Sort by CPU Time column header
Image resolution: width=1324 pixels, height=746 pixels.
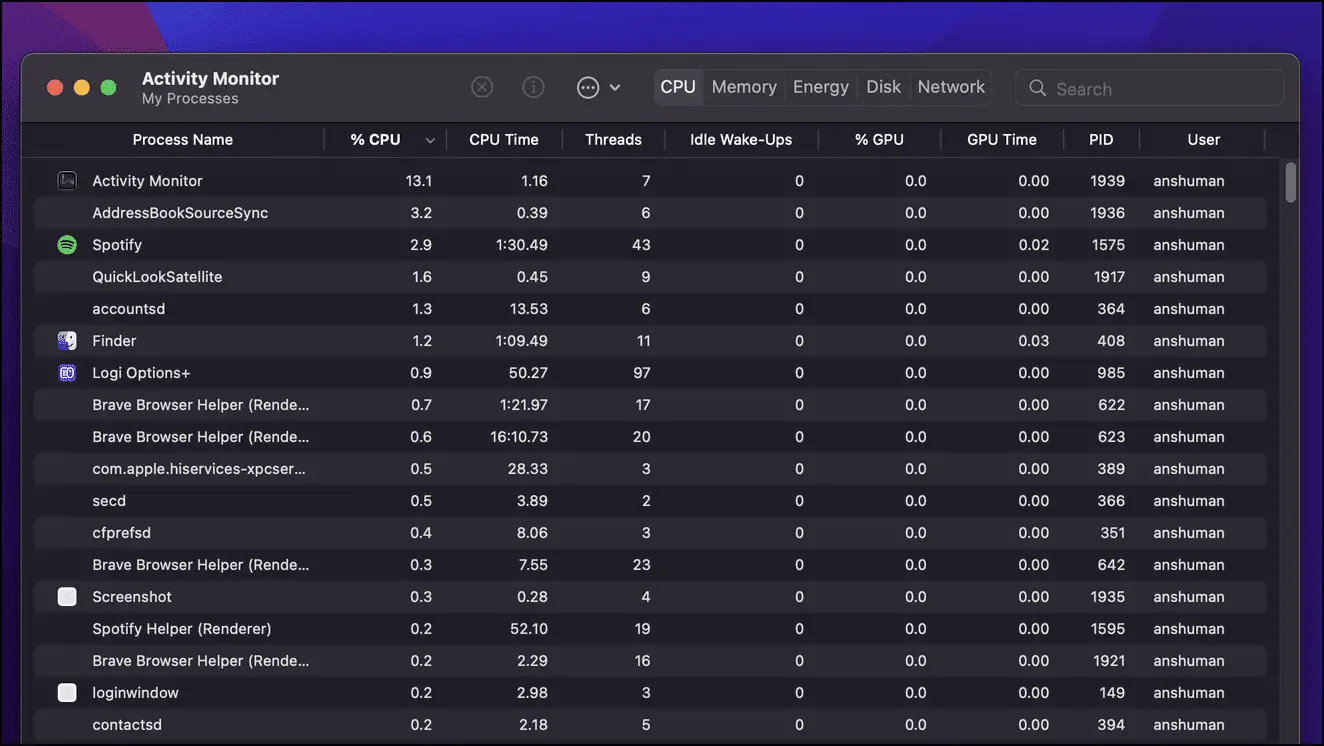(504, 140)
